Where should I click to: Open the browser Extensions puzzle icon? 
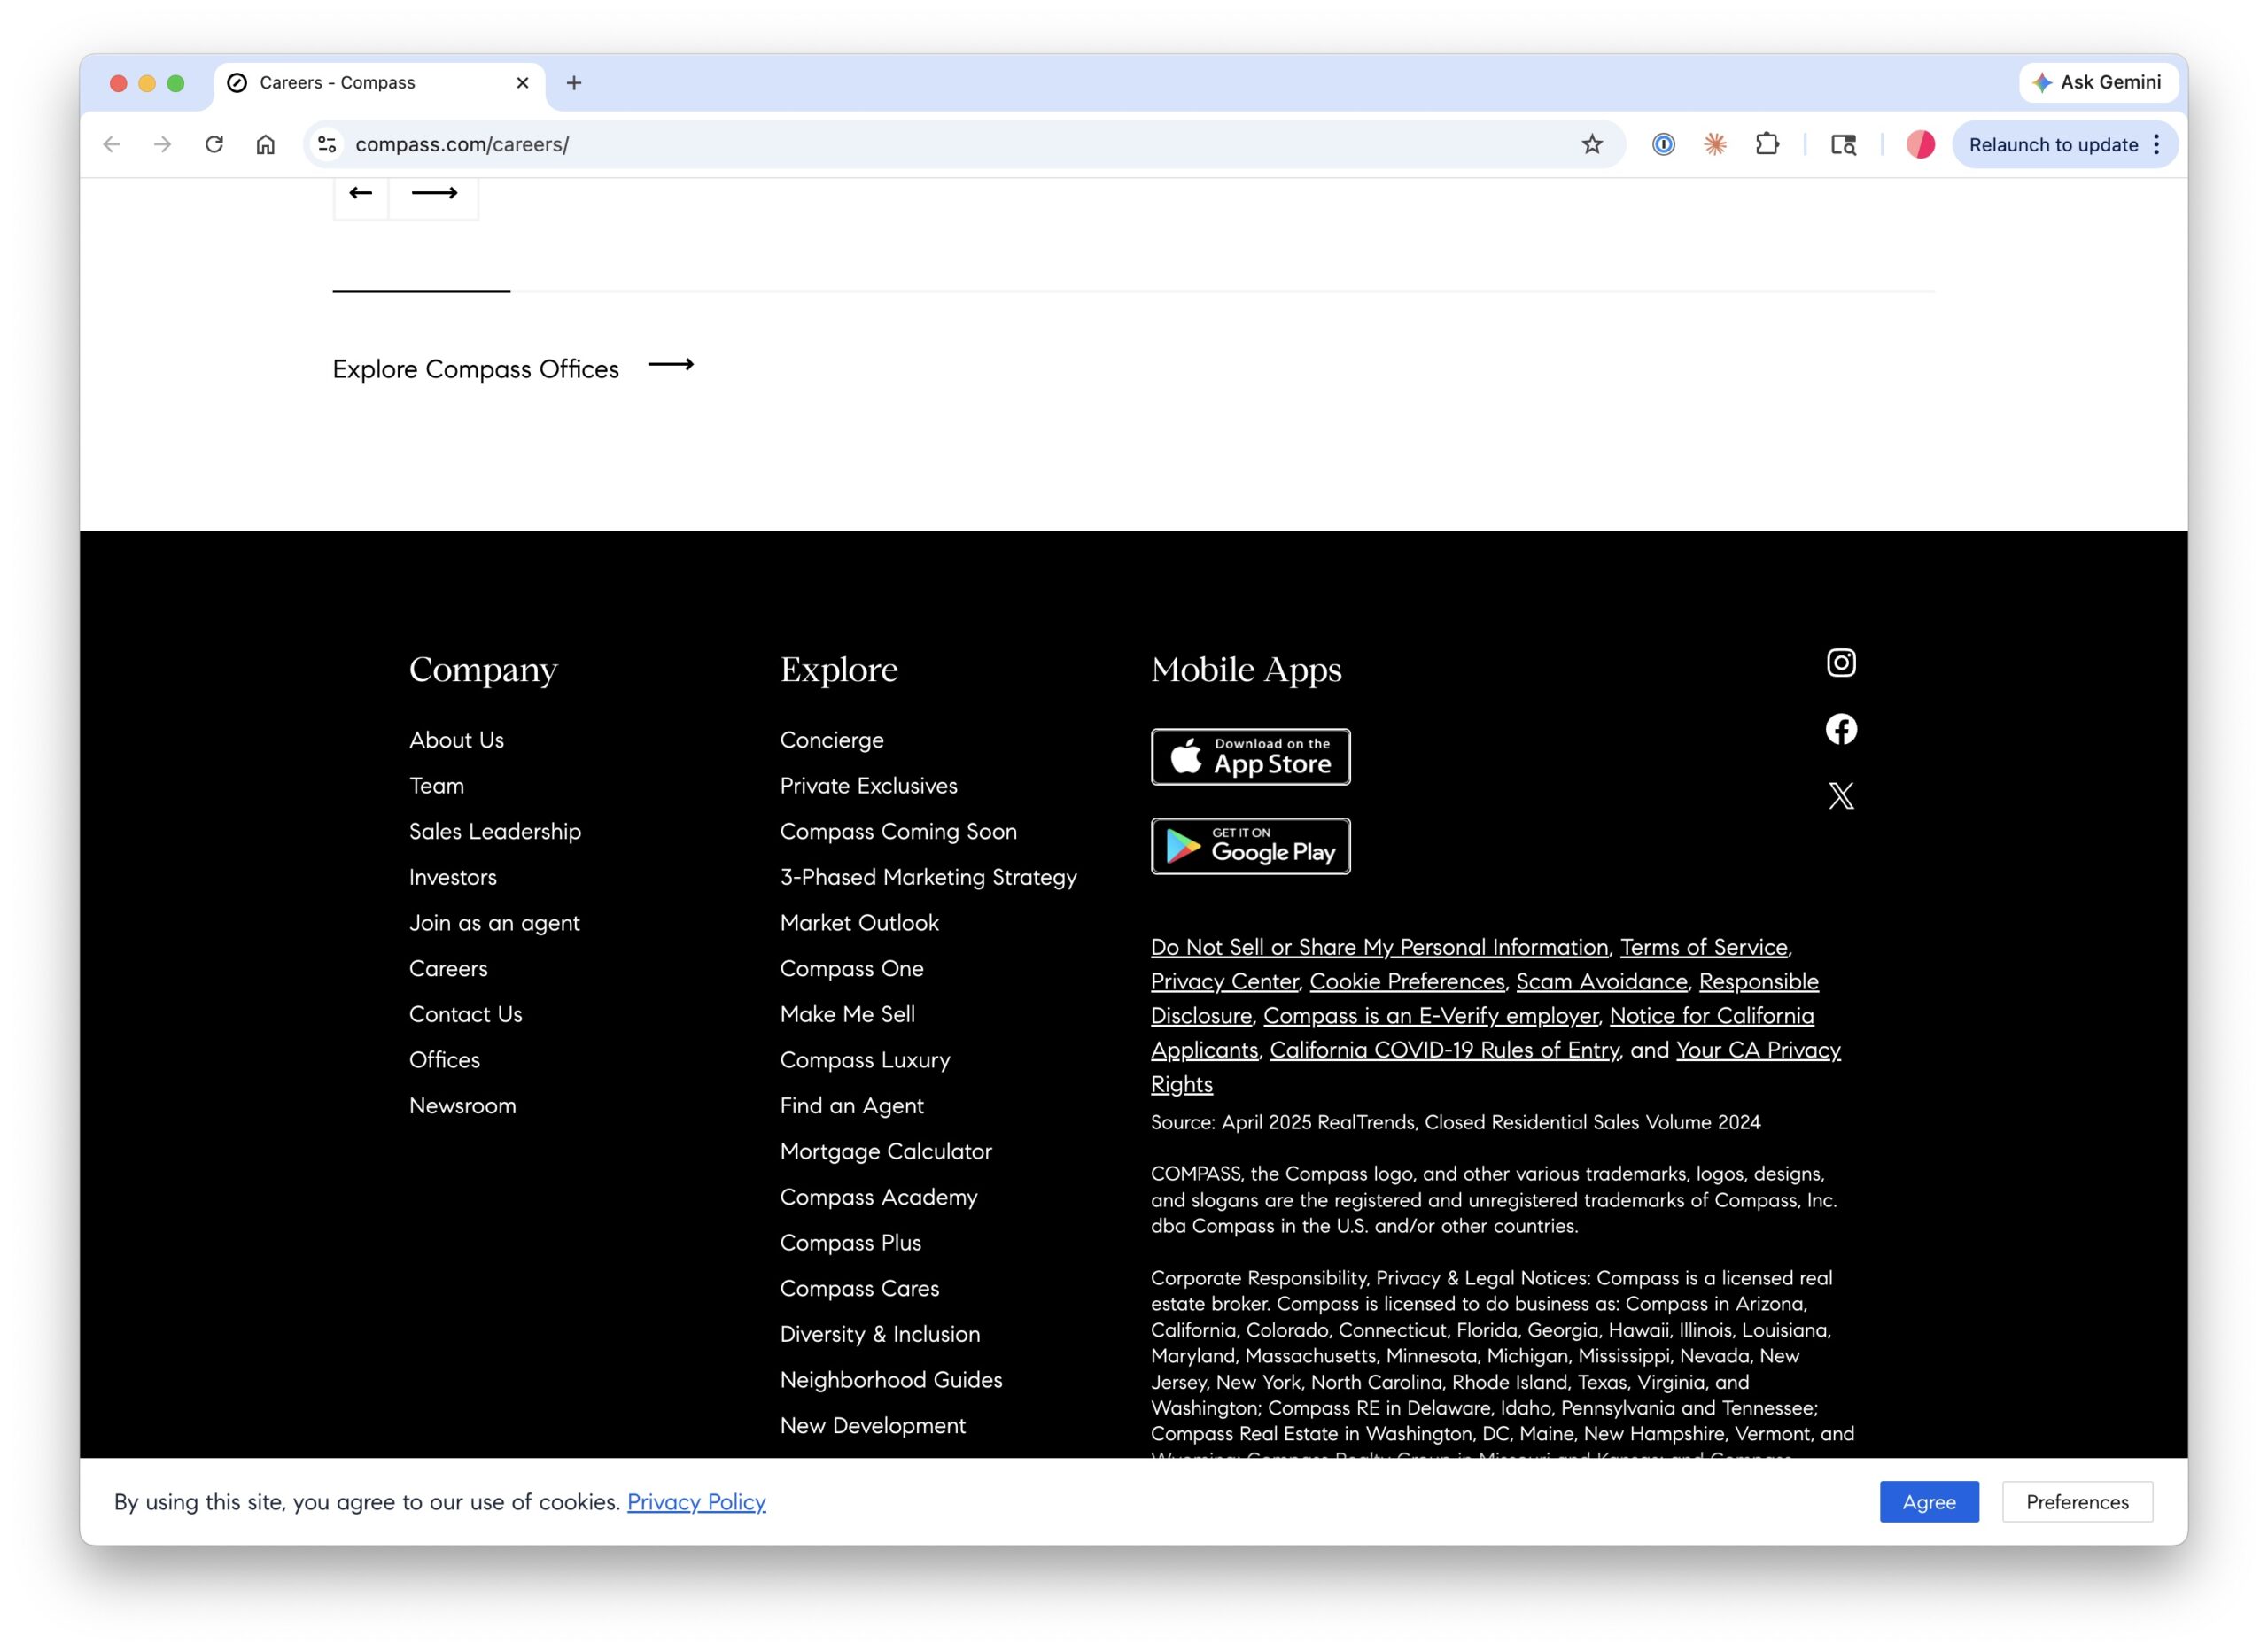pos(1767,144)
